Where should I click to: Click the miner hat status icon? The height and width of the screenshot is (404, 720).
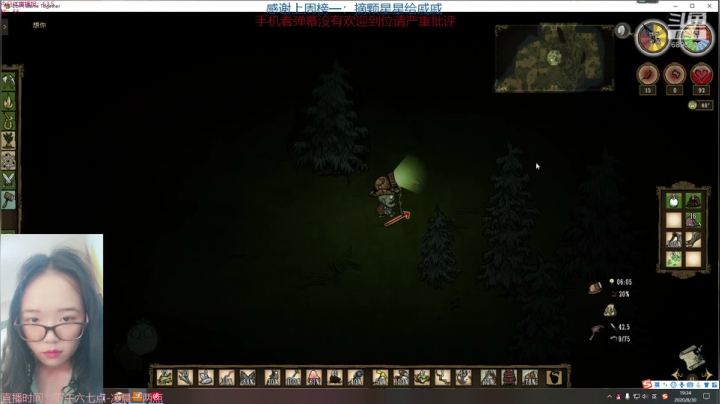coord(595,288)
